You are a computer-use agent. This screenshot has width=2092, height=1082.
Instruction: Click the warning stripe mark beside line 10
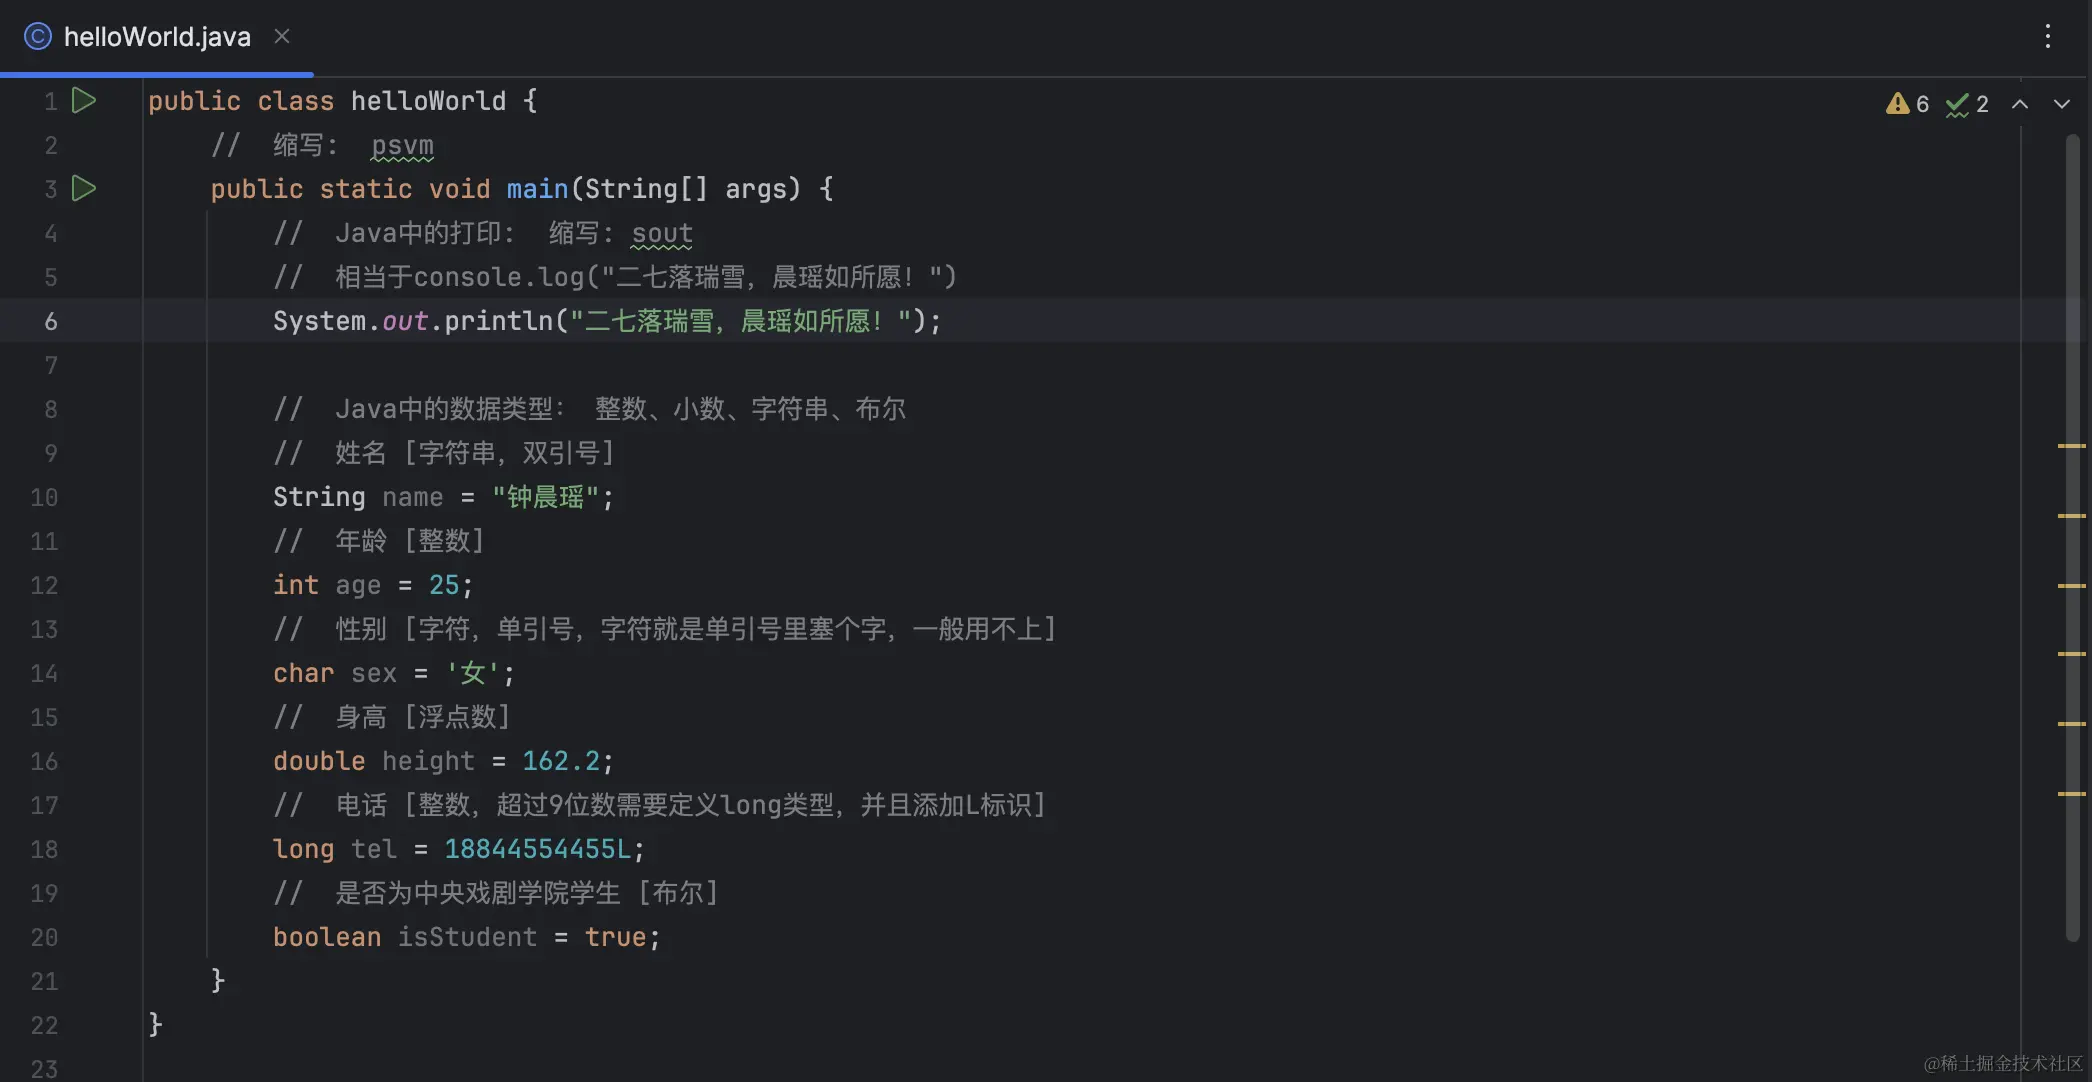2071,515
